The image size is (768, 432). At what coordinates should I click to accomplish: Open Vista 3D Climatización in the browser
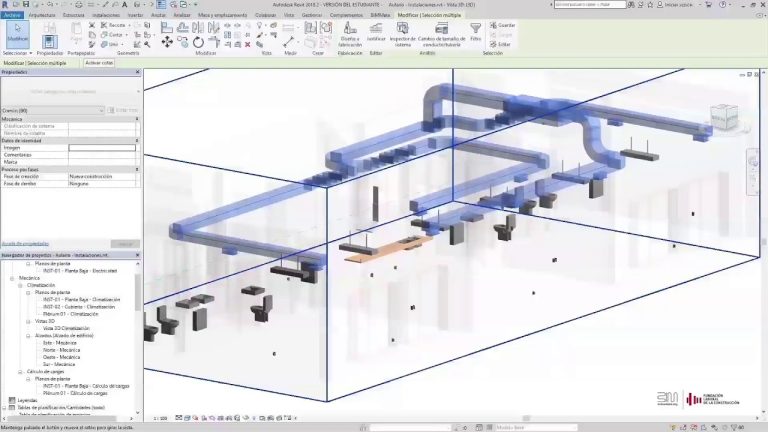coord(66,328)
